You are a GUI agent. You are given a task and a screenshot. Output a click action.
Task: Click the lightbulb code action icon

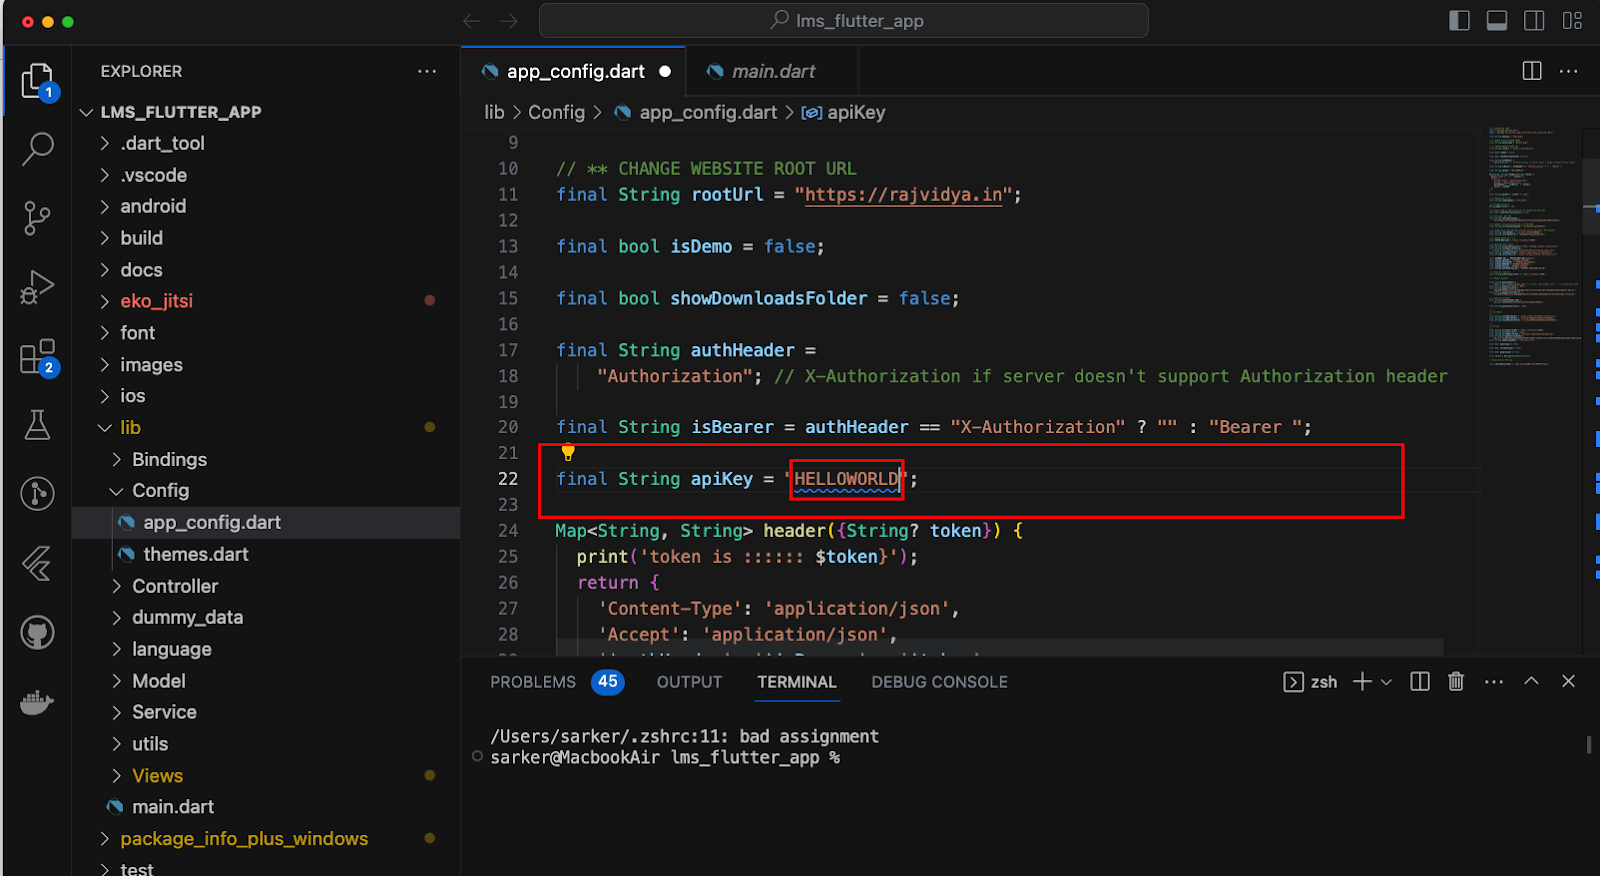pos(568,453)
